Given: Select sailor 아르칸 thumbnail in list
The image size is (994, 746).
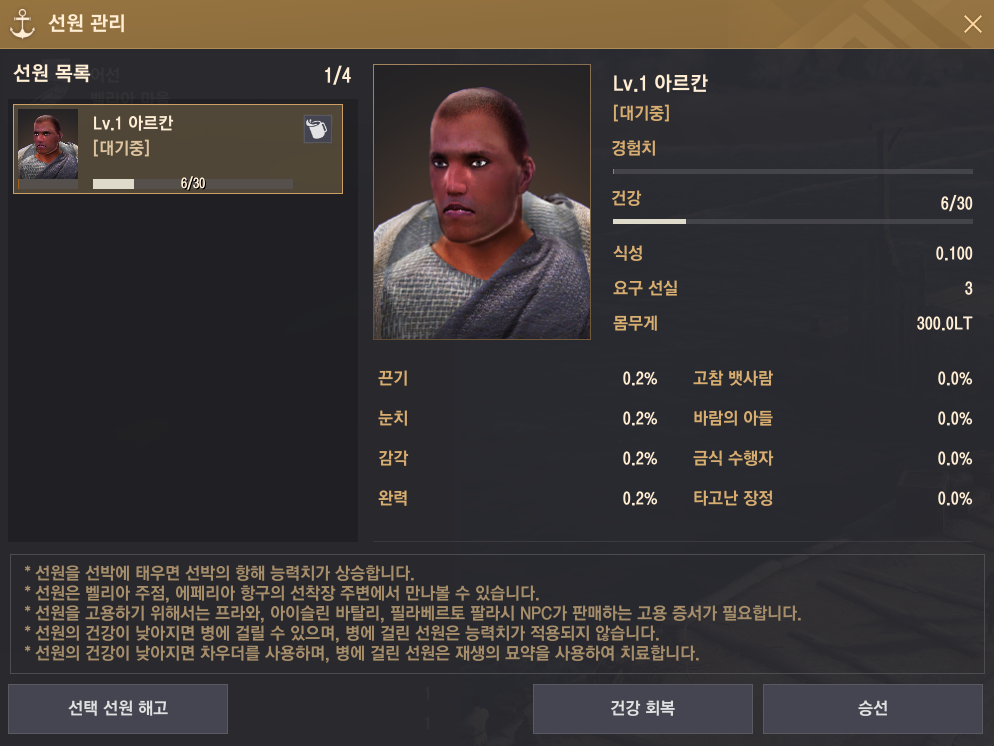Looking at the screenshot, I should [48, 144].
